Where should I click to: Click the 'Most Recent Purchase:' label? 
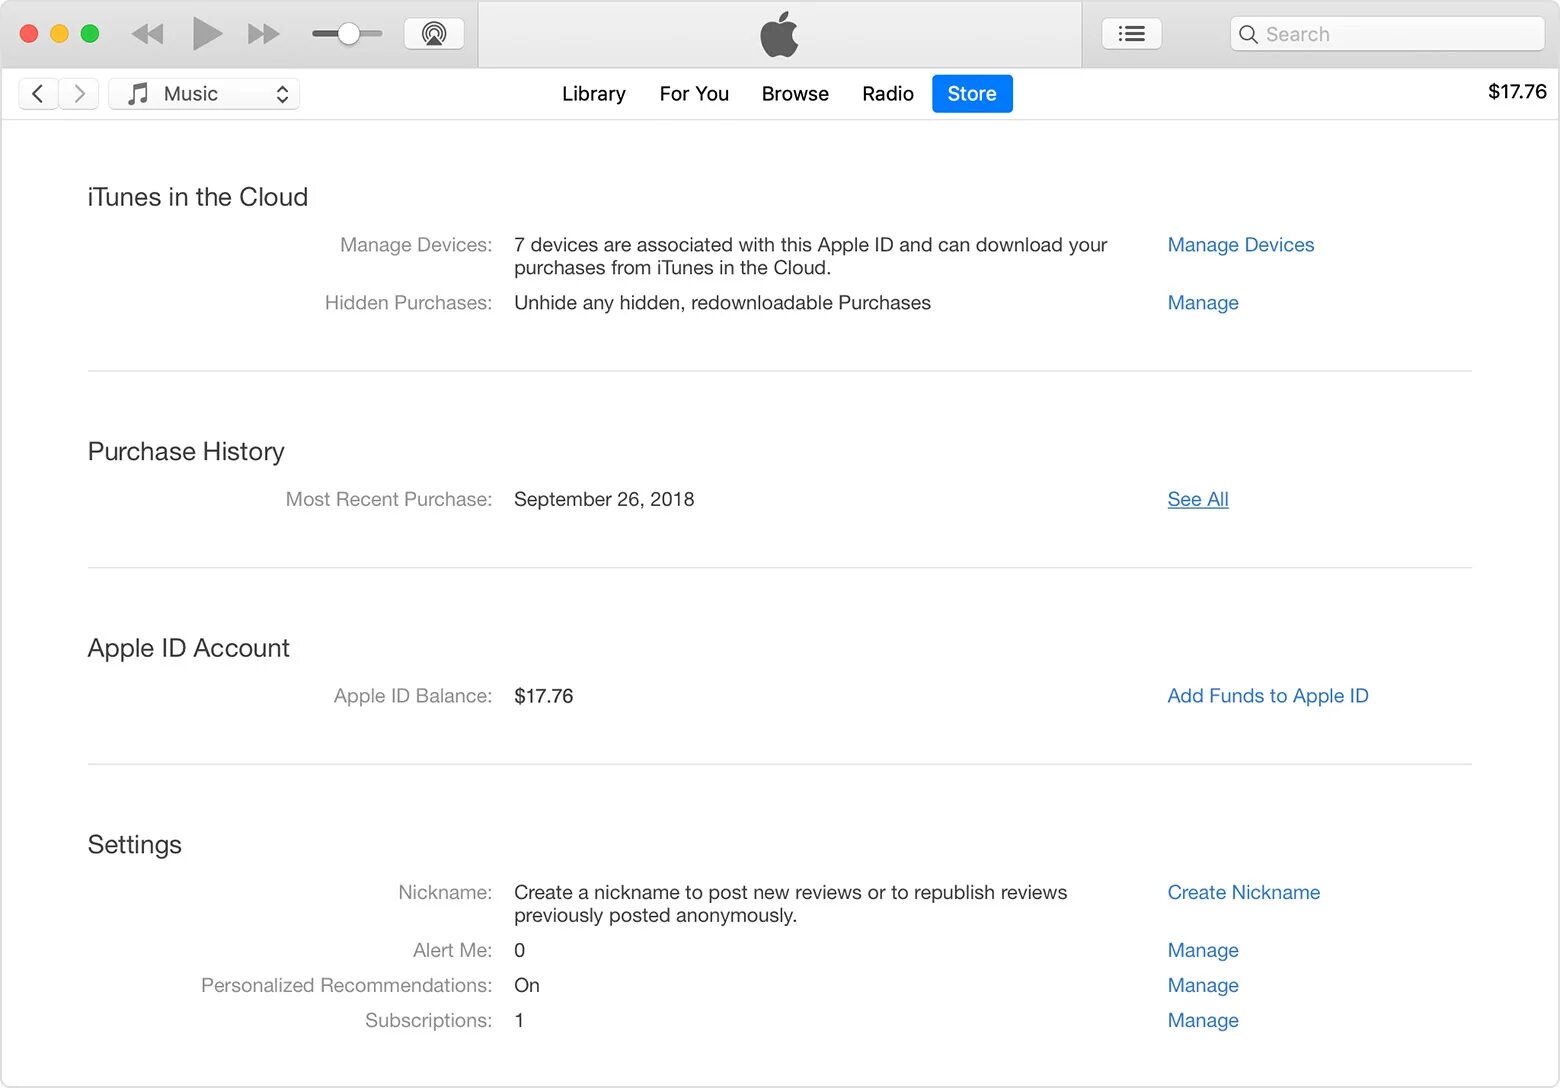pyautogui.click(x=389, y=499)
